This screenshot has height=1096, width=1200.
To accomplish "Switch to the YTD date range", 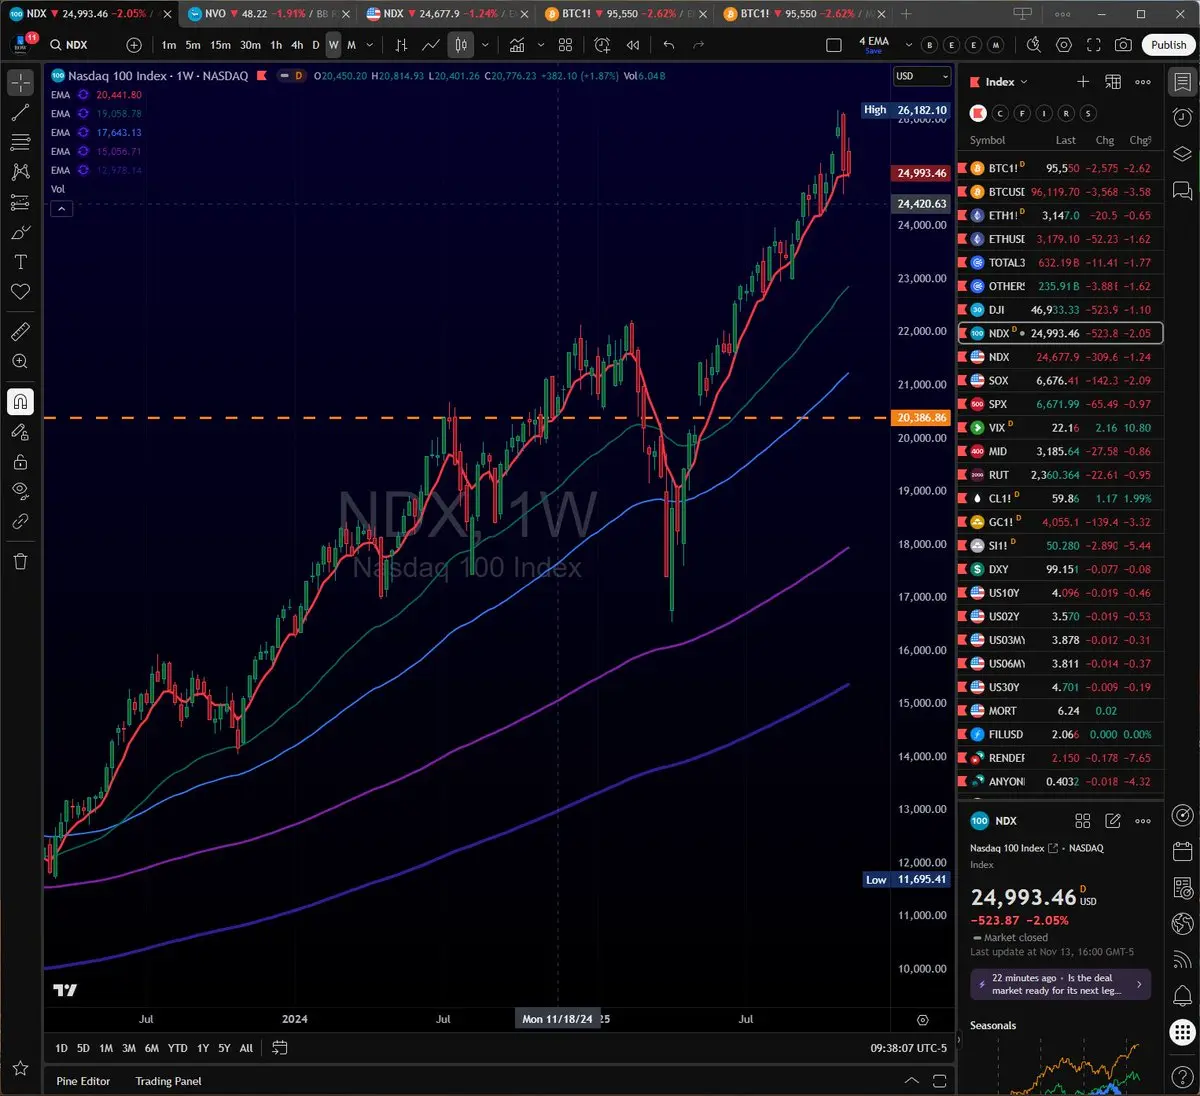I will (177, 1048).
